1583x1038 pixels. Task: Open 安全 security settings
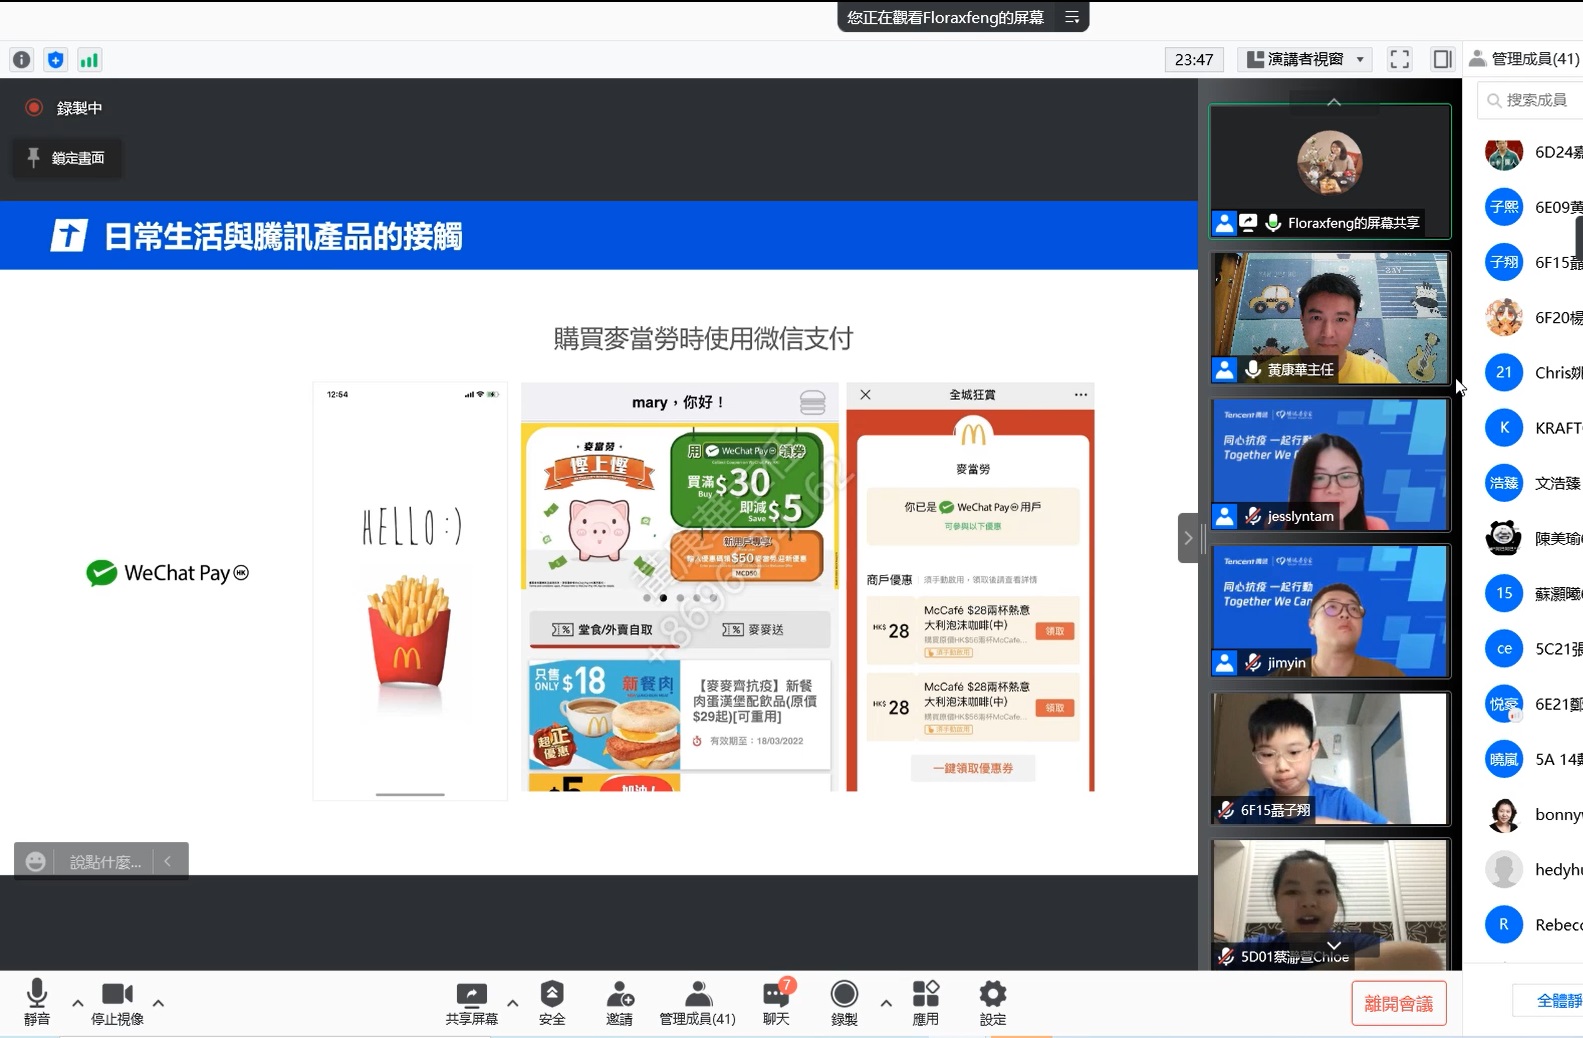552,1002
